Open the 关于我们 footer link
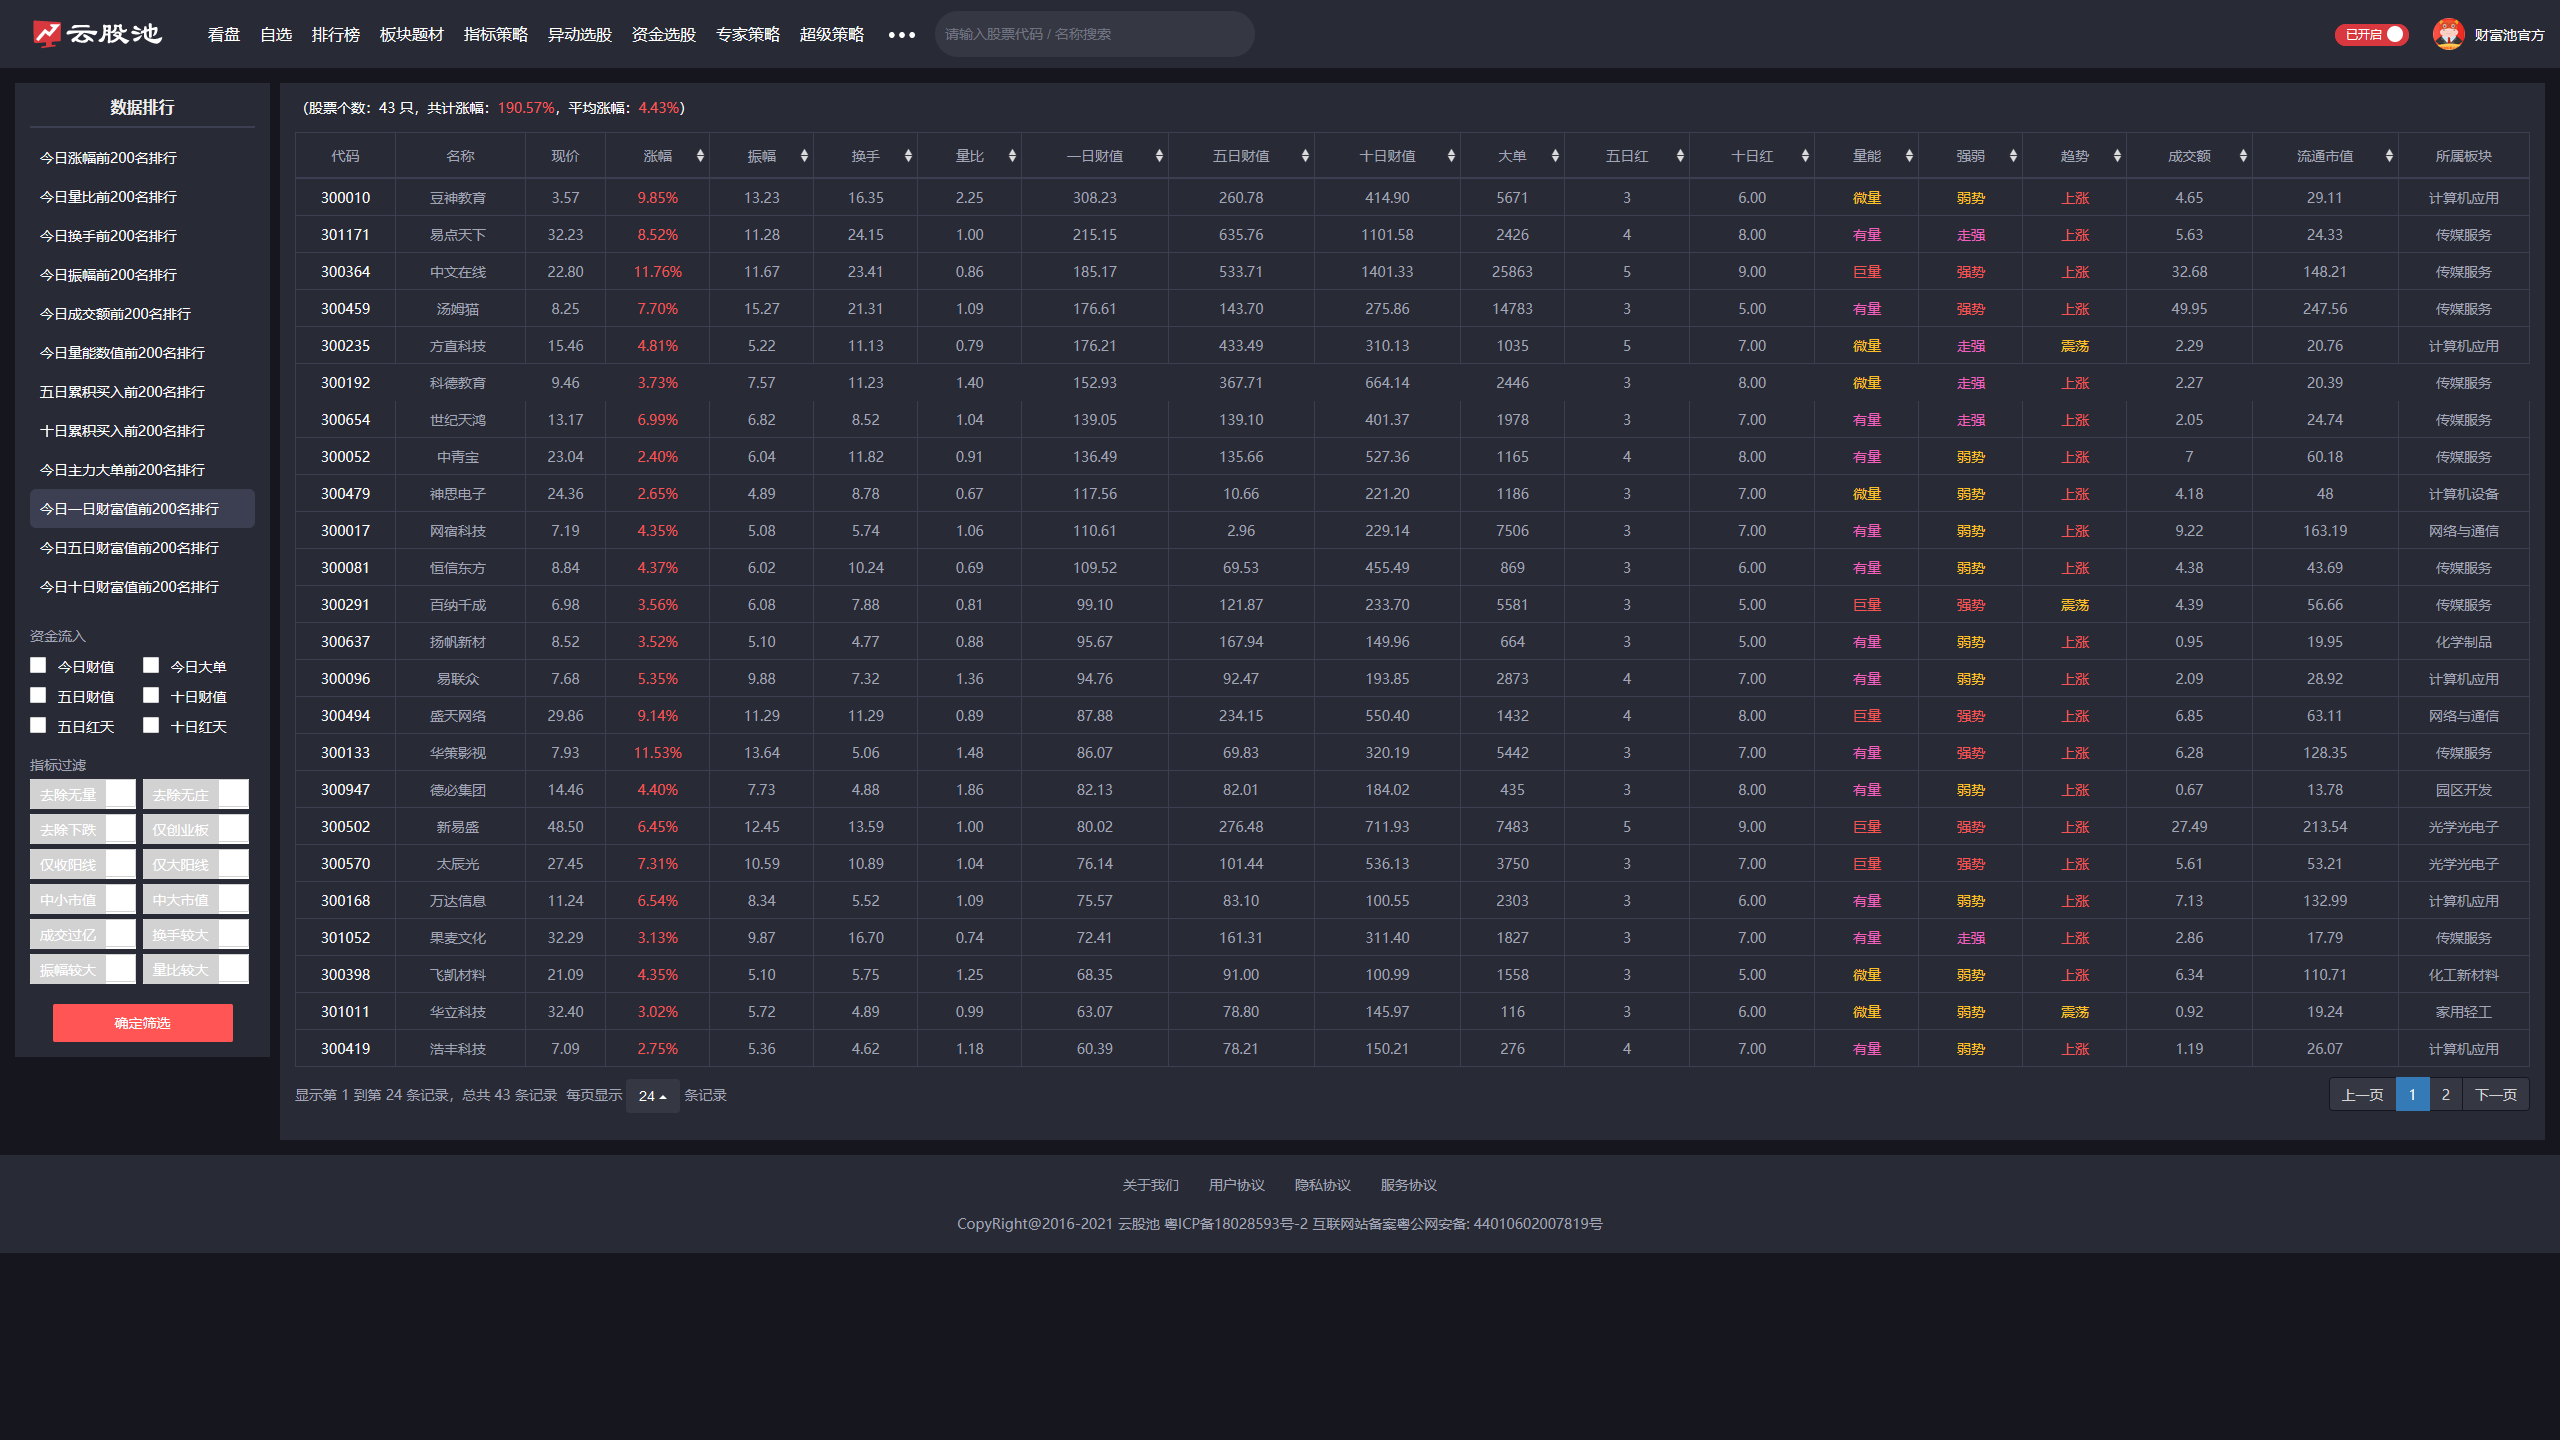Viewport: 2560px width, 1440px height. [x=1150, y=1185]
